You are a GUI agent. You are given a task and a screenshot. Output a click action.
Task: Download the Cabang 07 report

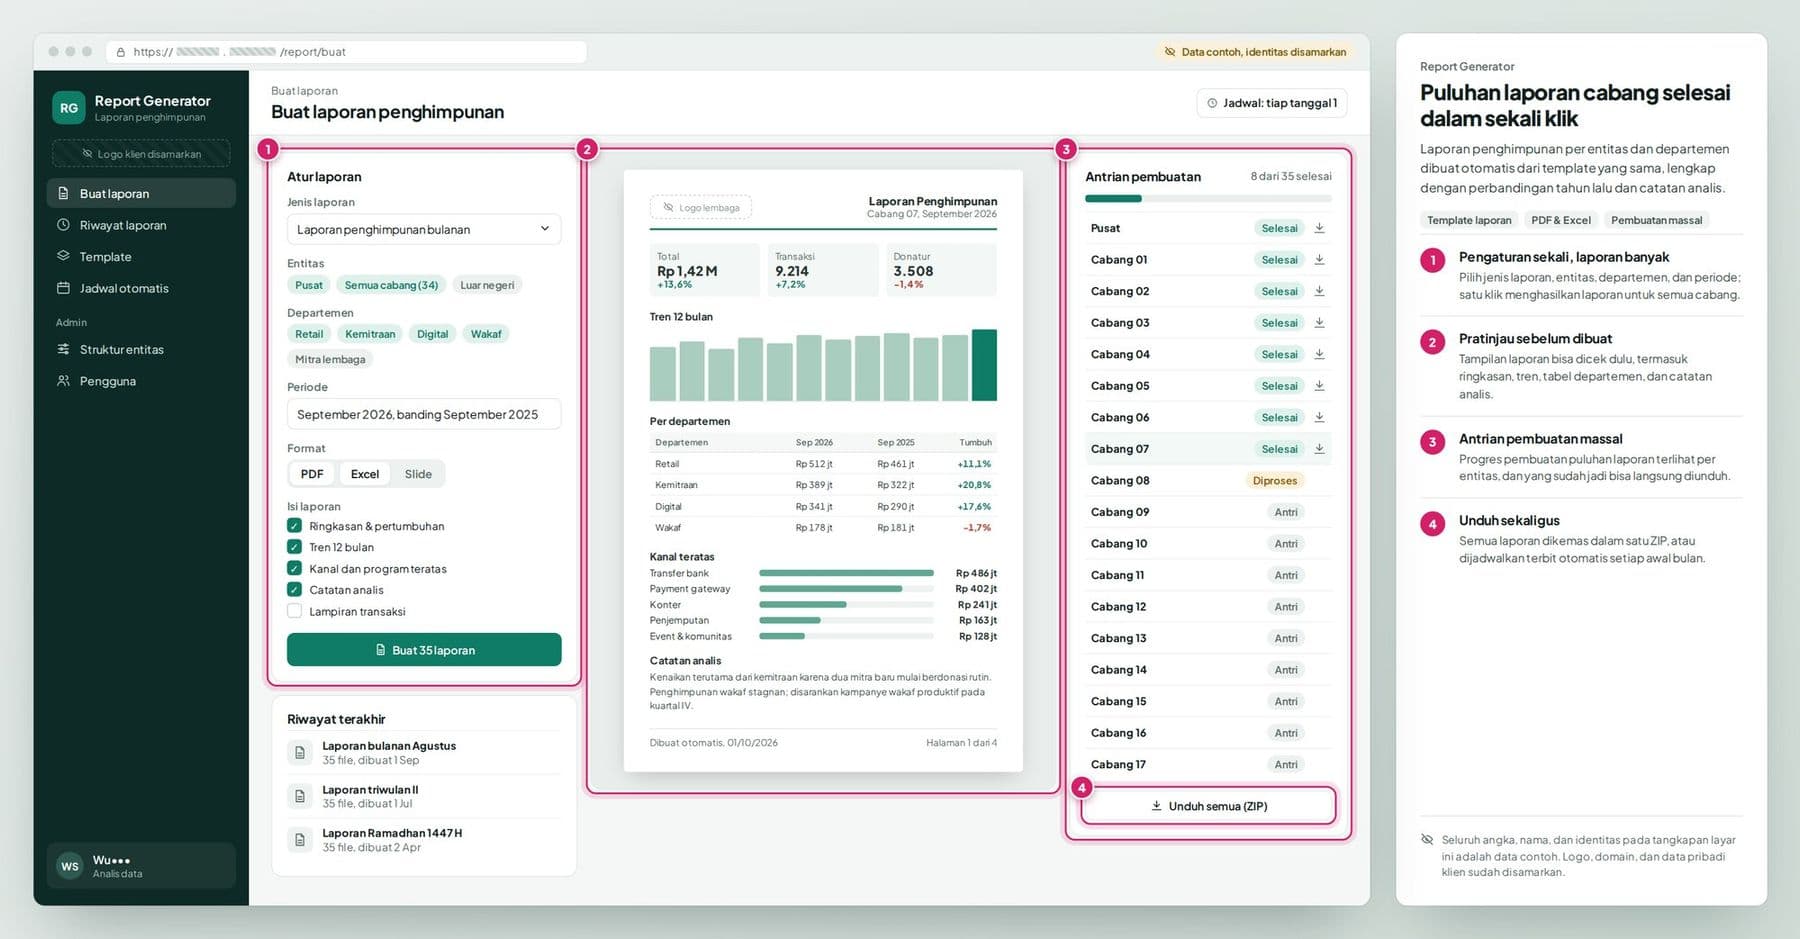click(1319, 449)
